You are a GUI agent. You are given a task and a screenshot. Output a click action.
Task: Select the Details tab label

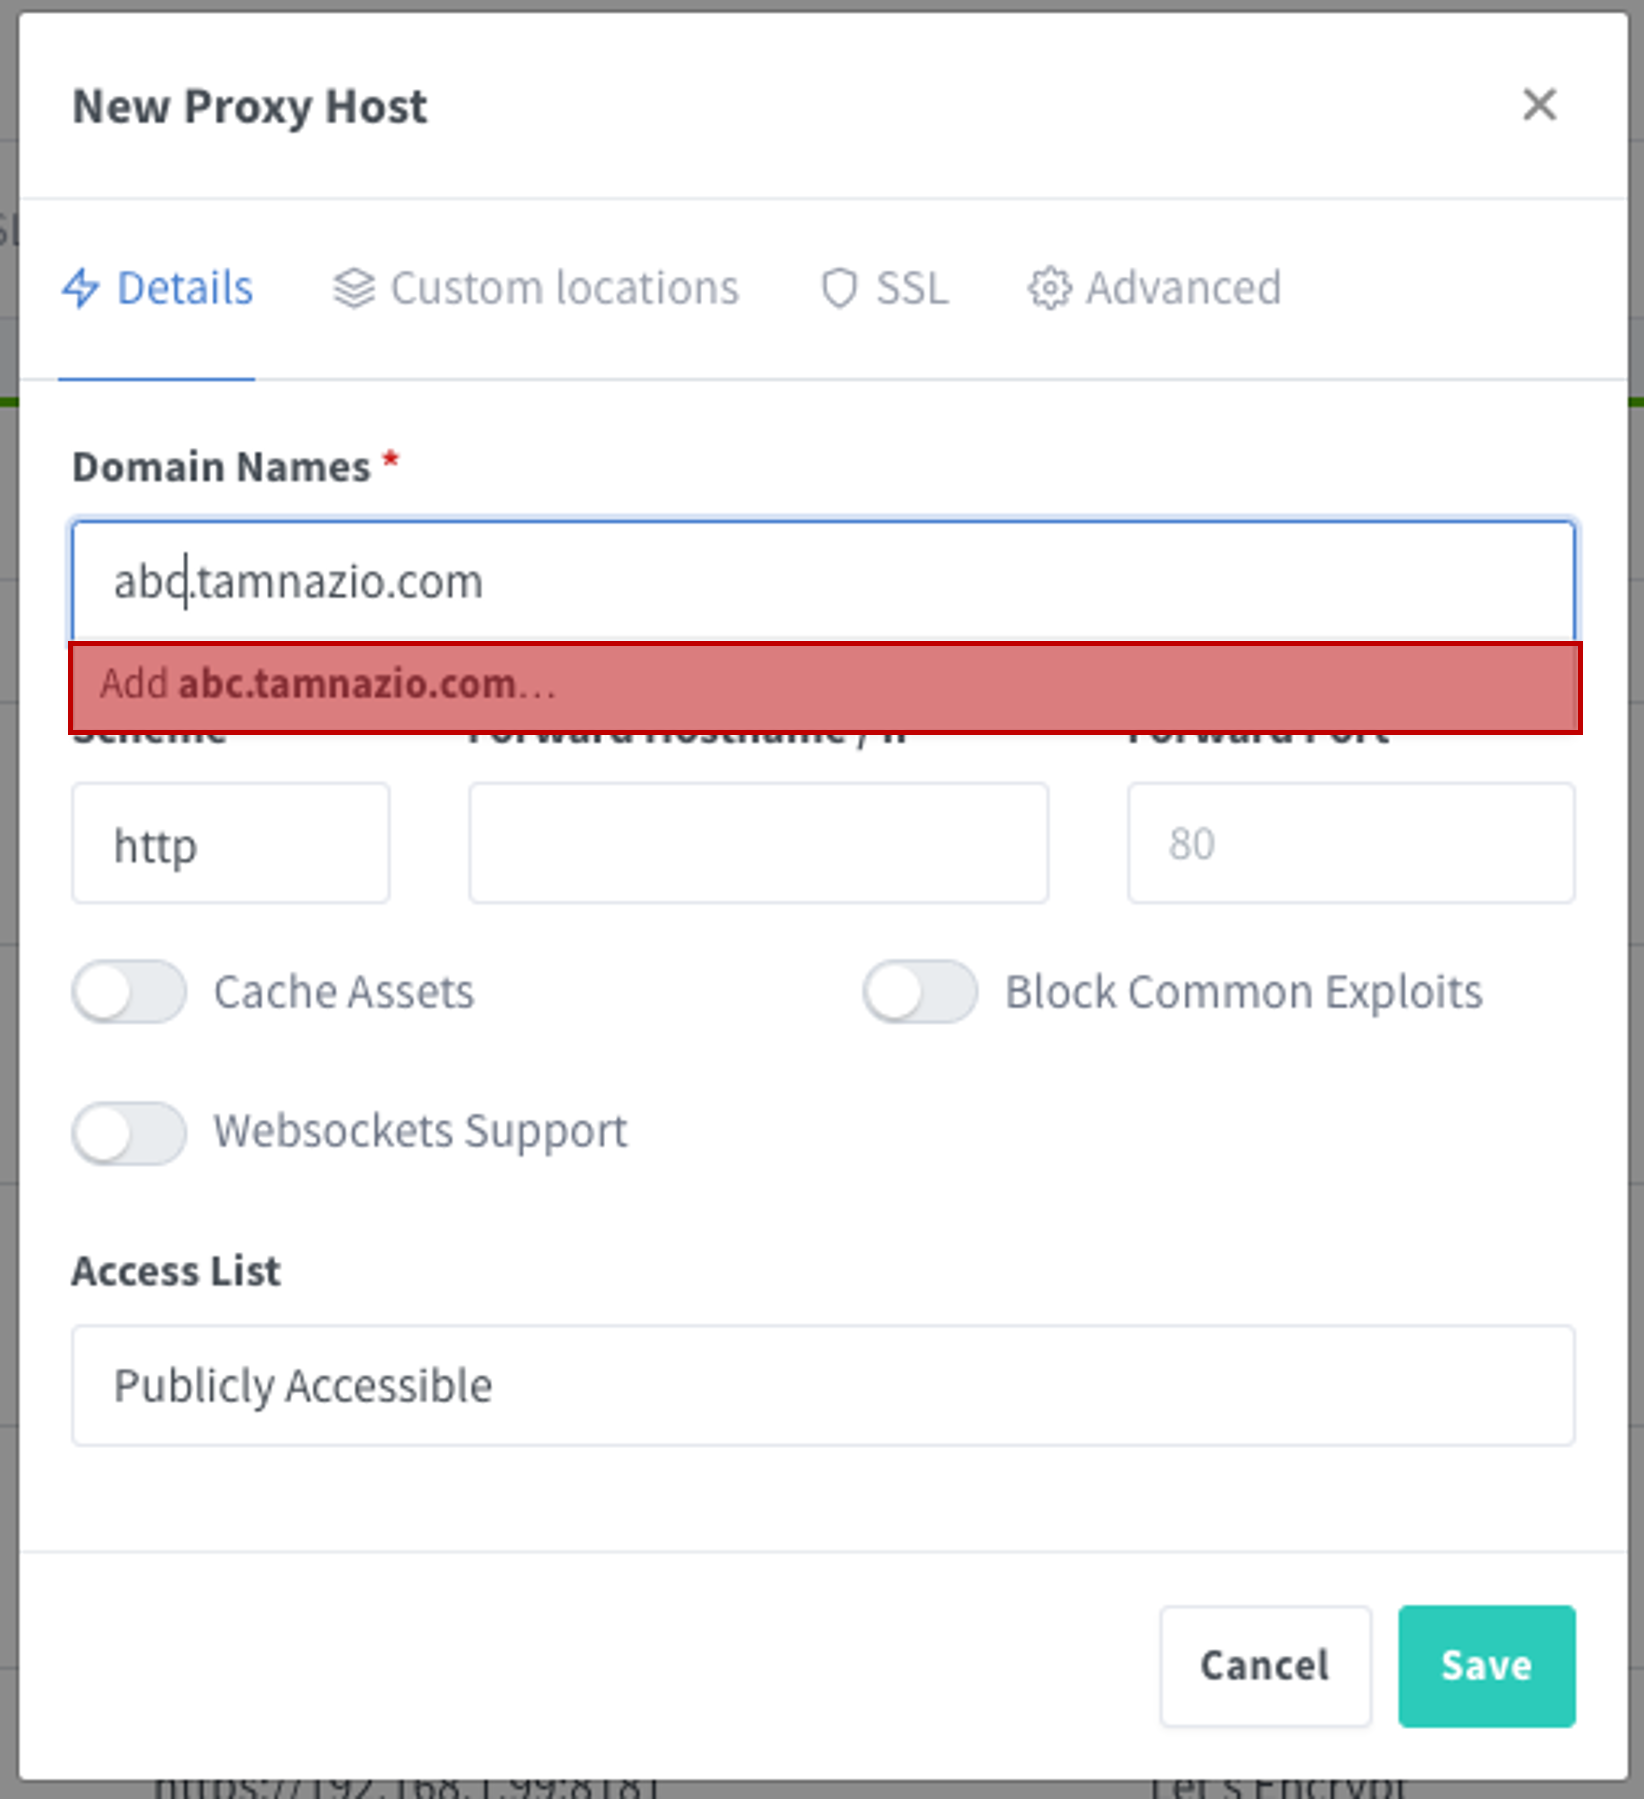(x=185, y=288)
